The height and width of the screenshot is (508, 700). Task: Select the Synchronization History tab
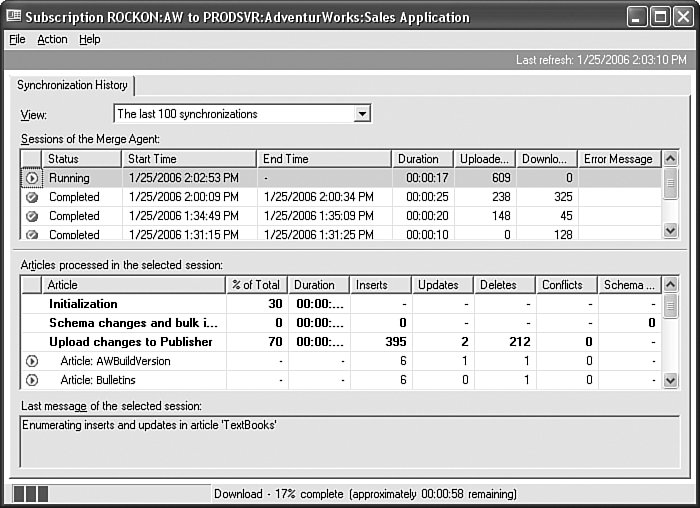tap(72, 85)
